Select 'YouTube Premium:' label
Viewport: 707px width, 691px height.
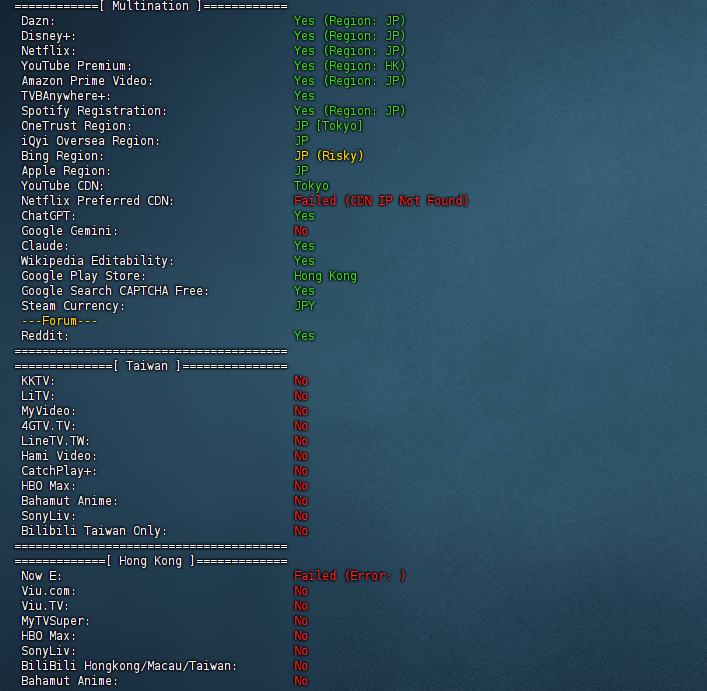pyautogui.click(x=76, y=66)
